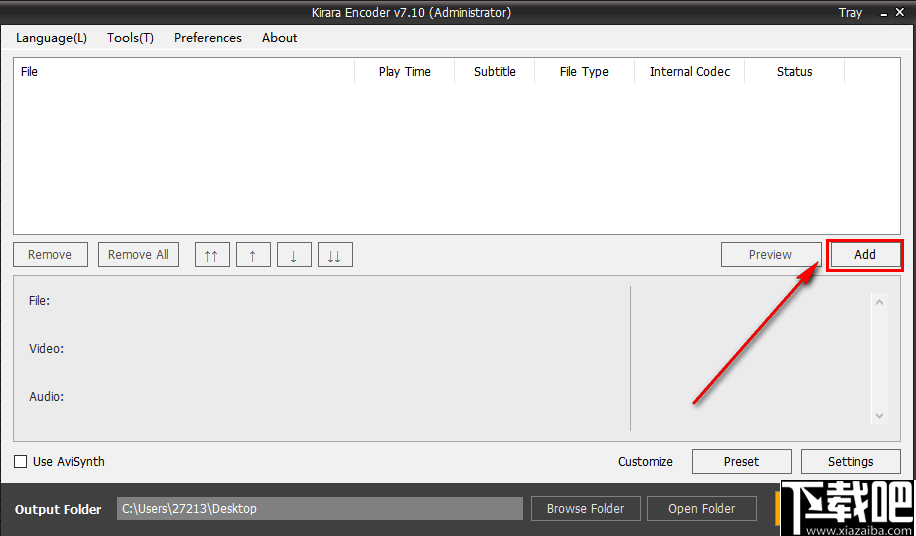Click the File Type column header
This screenshot has width=916, height=536.
[x=584, y=71]
